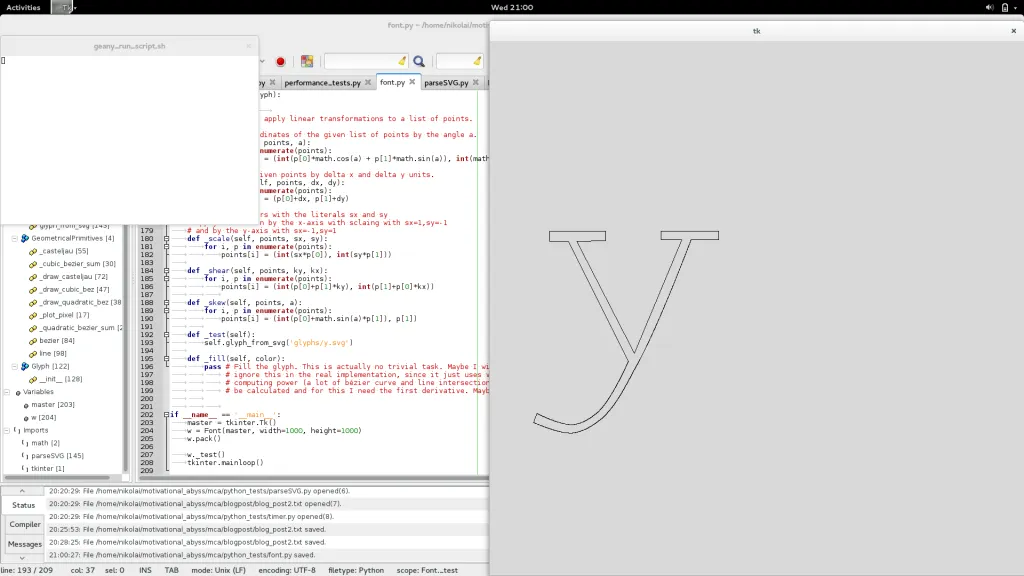Jump to import tkinter [1]
1024x576 pixels.
(48, 468)
